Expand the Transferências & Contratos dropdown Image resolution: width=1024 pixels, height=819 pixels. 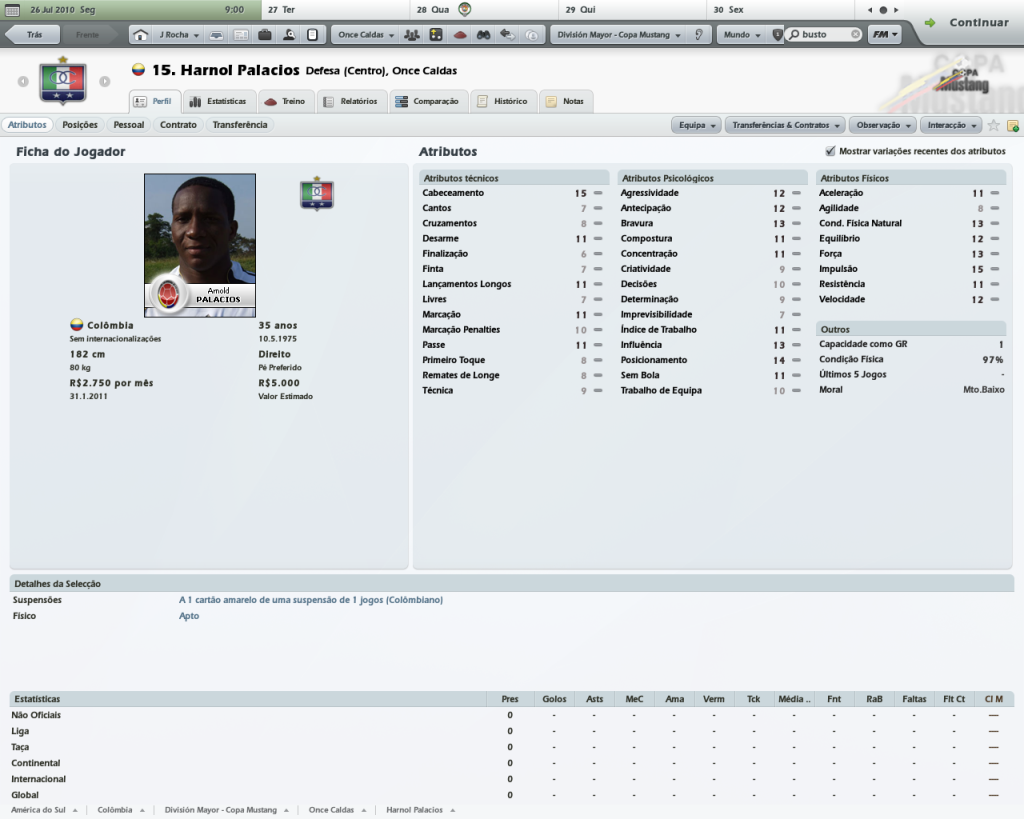coord(785,126)
